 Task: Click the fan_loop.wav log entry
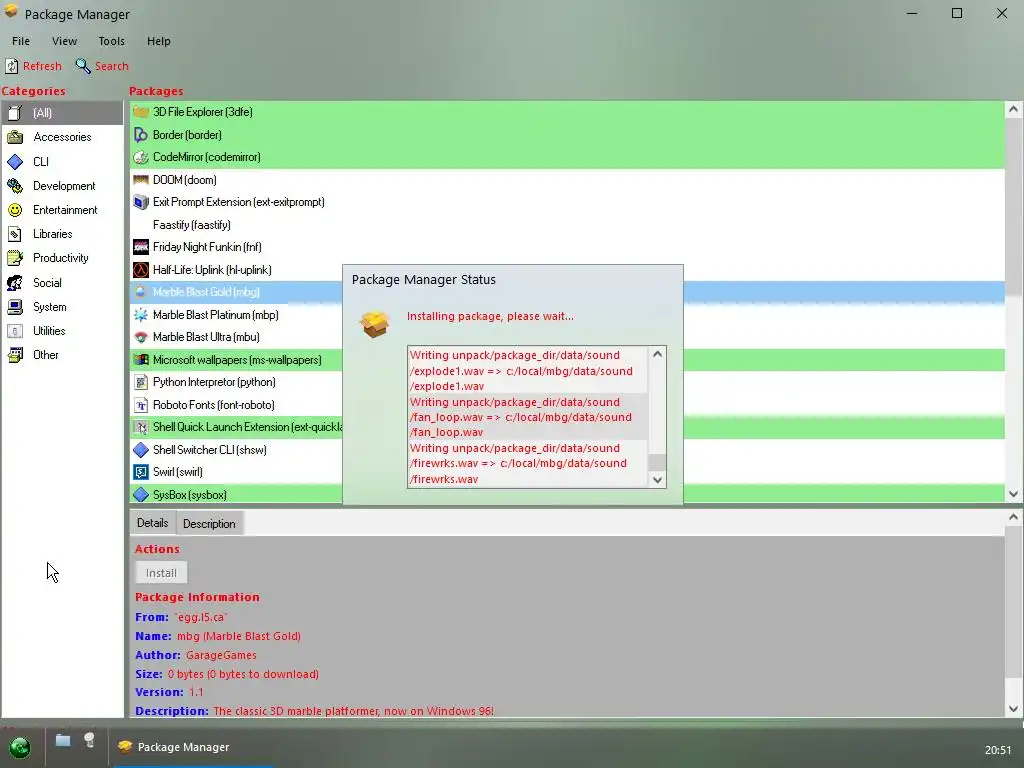pos(528,417)
